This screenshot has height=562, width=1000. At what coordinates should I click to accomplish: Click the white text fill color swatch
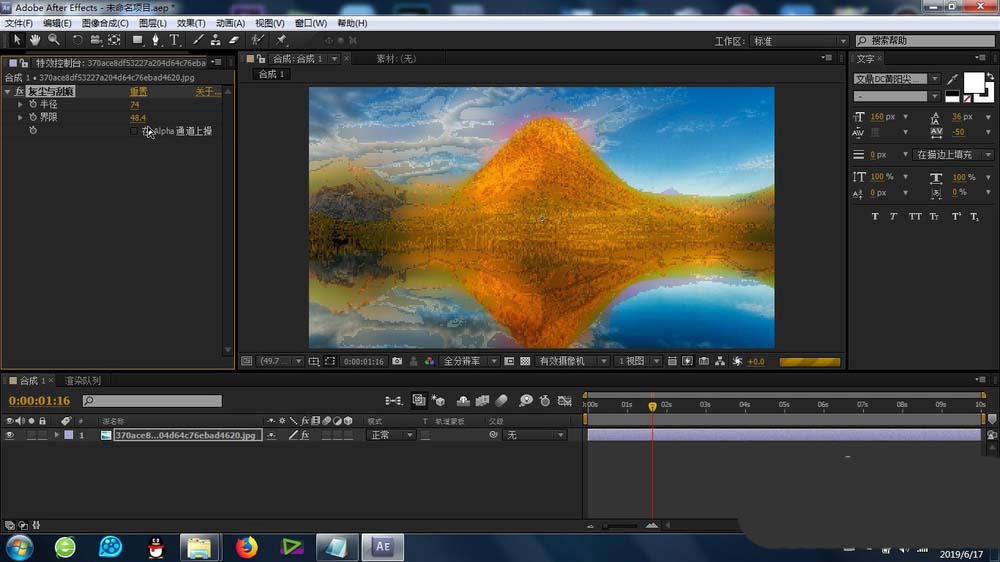pyautogui.click(x=973, y=83)
